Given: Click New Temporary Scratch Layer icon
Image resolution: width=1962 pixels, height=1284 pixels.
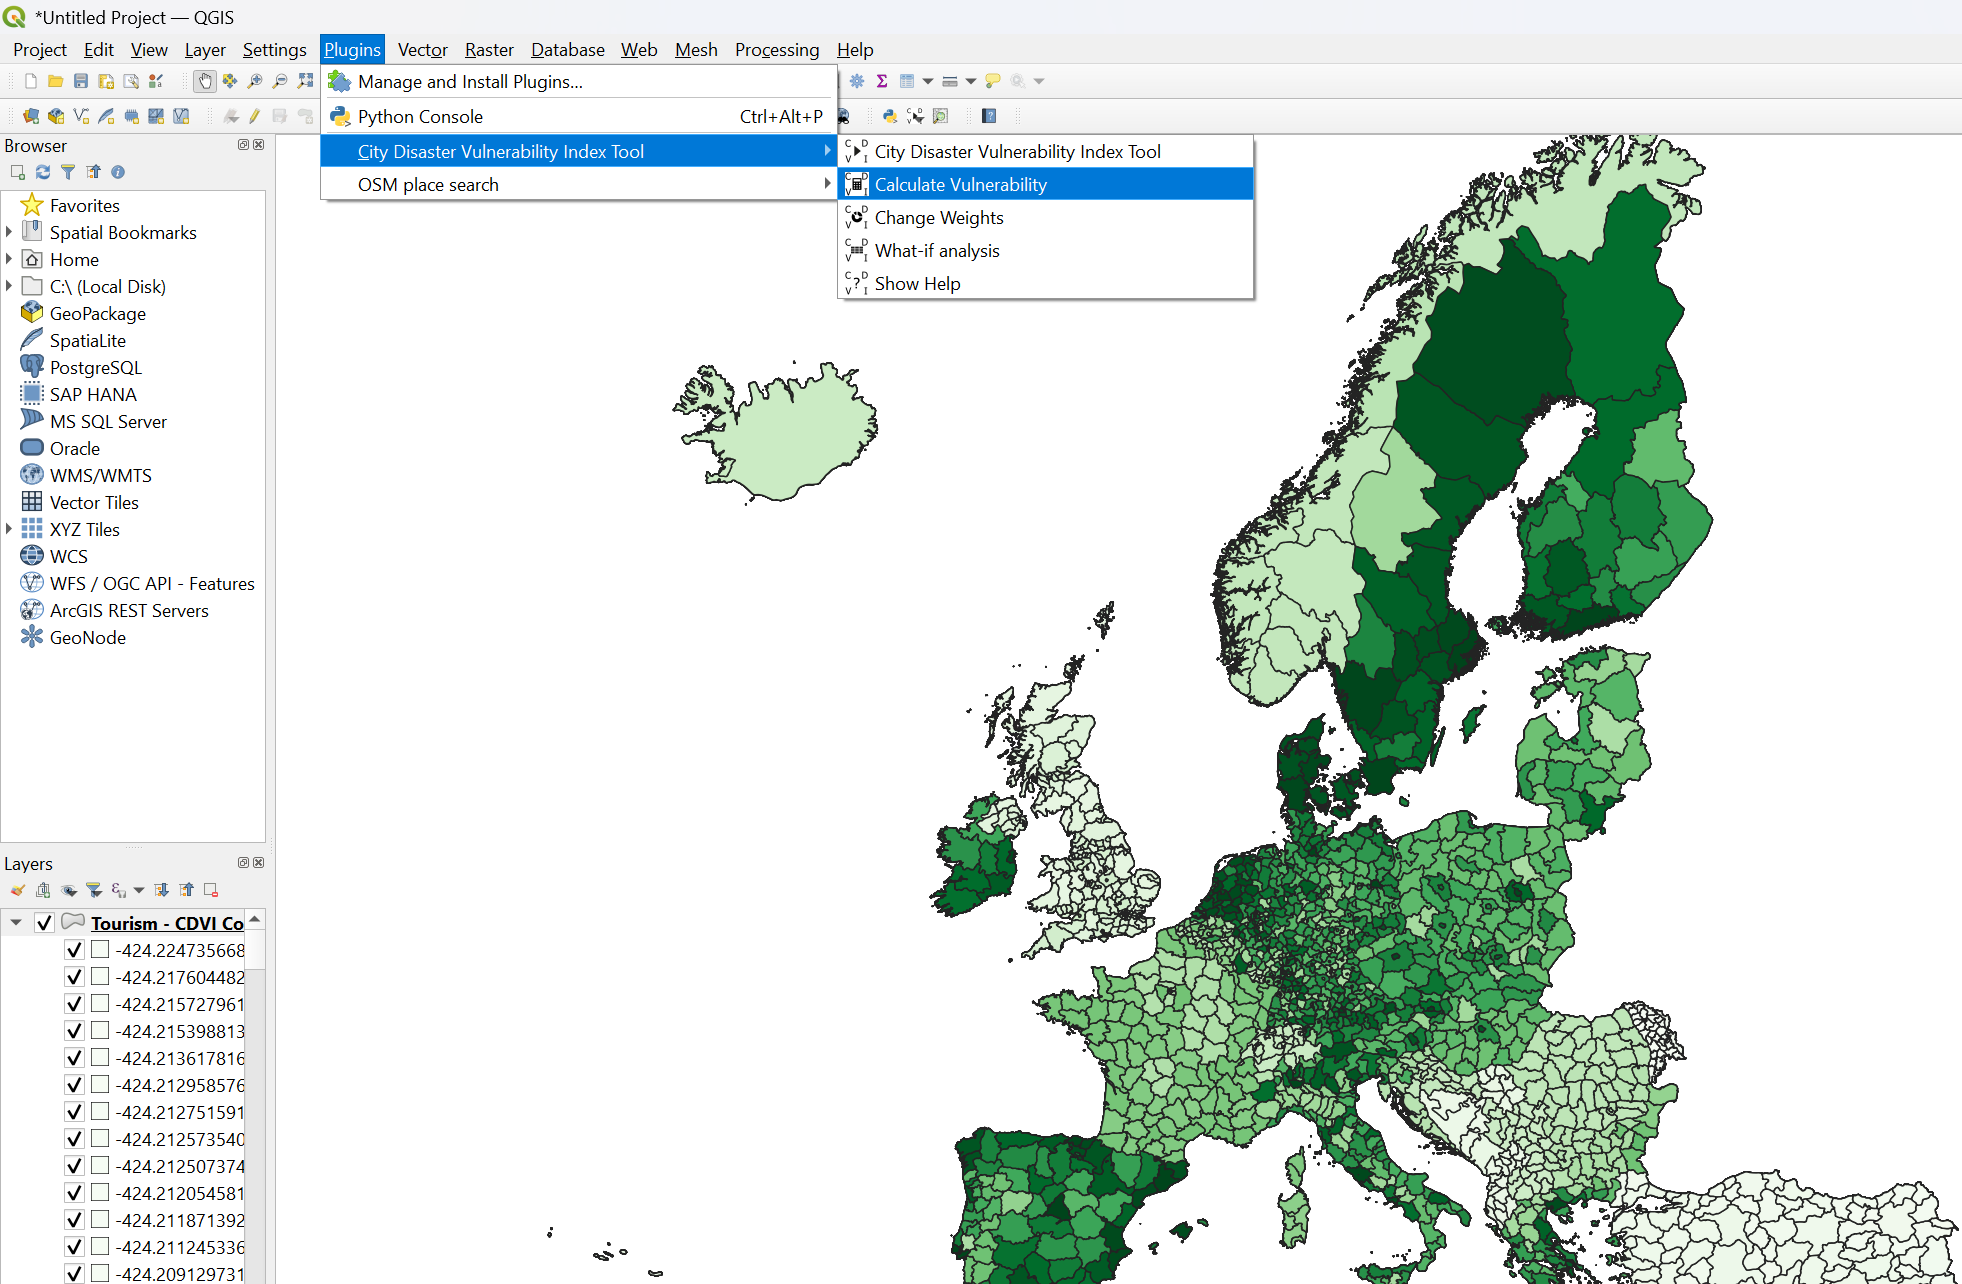Looking at the screenshot, I should (x=131, y=116).
